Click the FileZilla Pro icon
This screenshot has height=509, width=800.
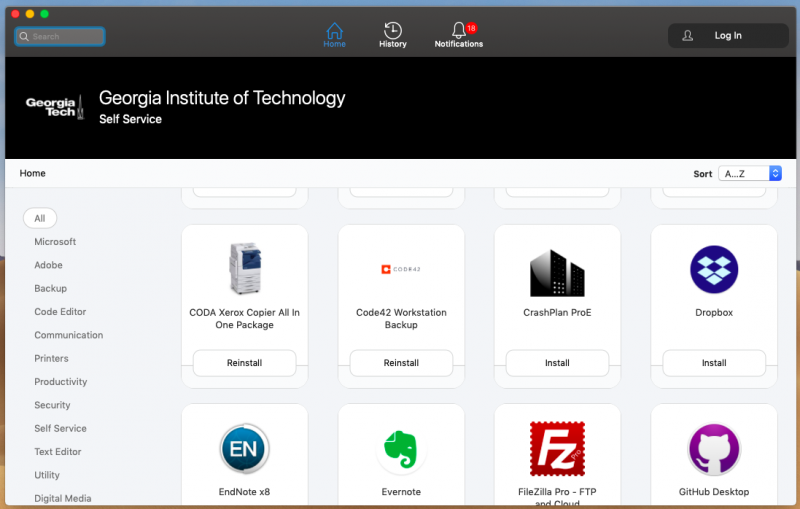click(557, 449)
